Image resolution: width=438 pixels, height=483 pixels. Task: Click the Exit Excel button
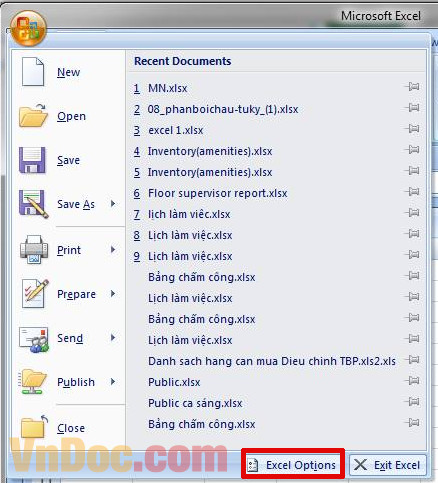pyautogui.click(x=388, y=465)
